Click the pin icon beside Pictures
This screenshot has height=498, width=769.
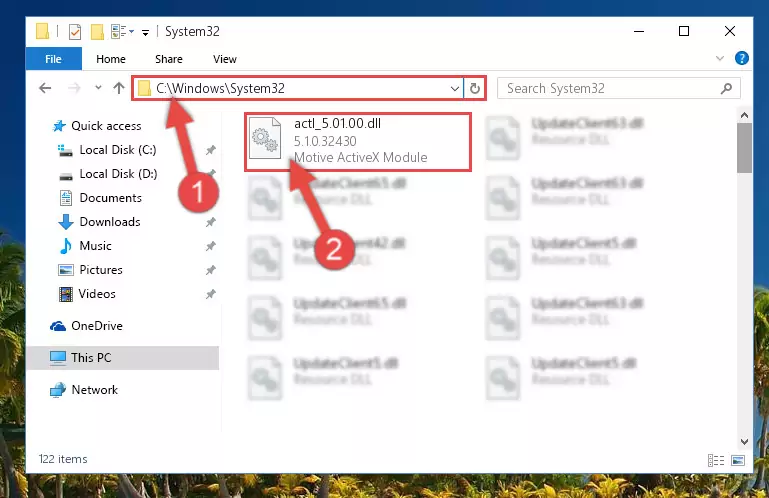[x=210, y=270]
